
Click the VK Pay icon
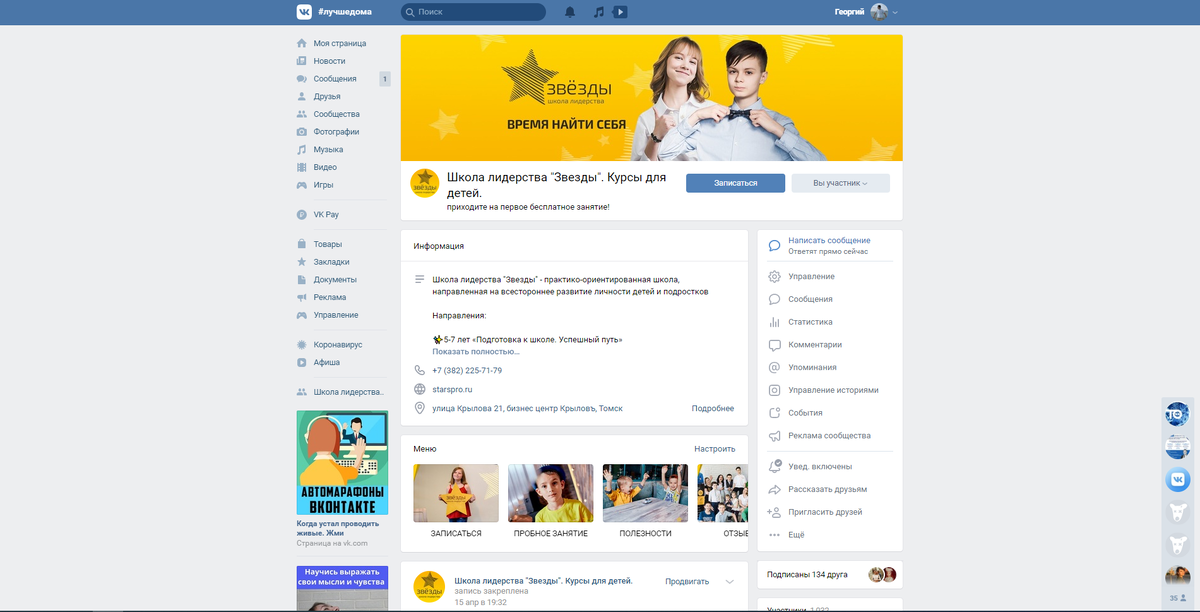coord(302,214)
